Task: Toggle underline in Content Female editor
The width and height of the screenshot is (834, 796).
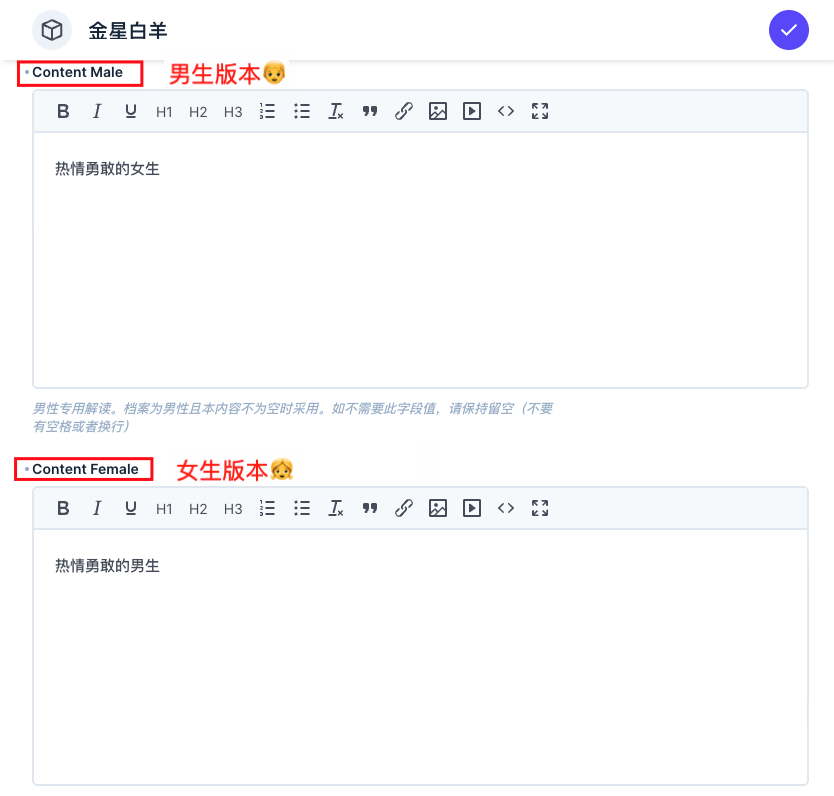Action: coord(130,509)
